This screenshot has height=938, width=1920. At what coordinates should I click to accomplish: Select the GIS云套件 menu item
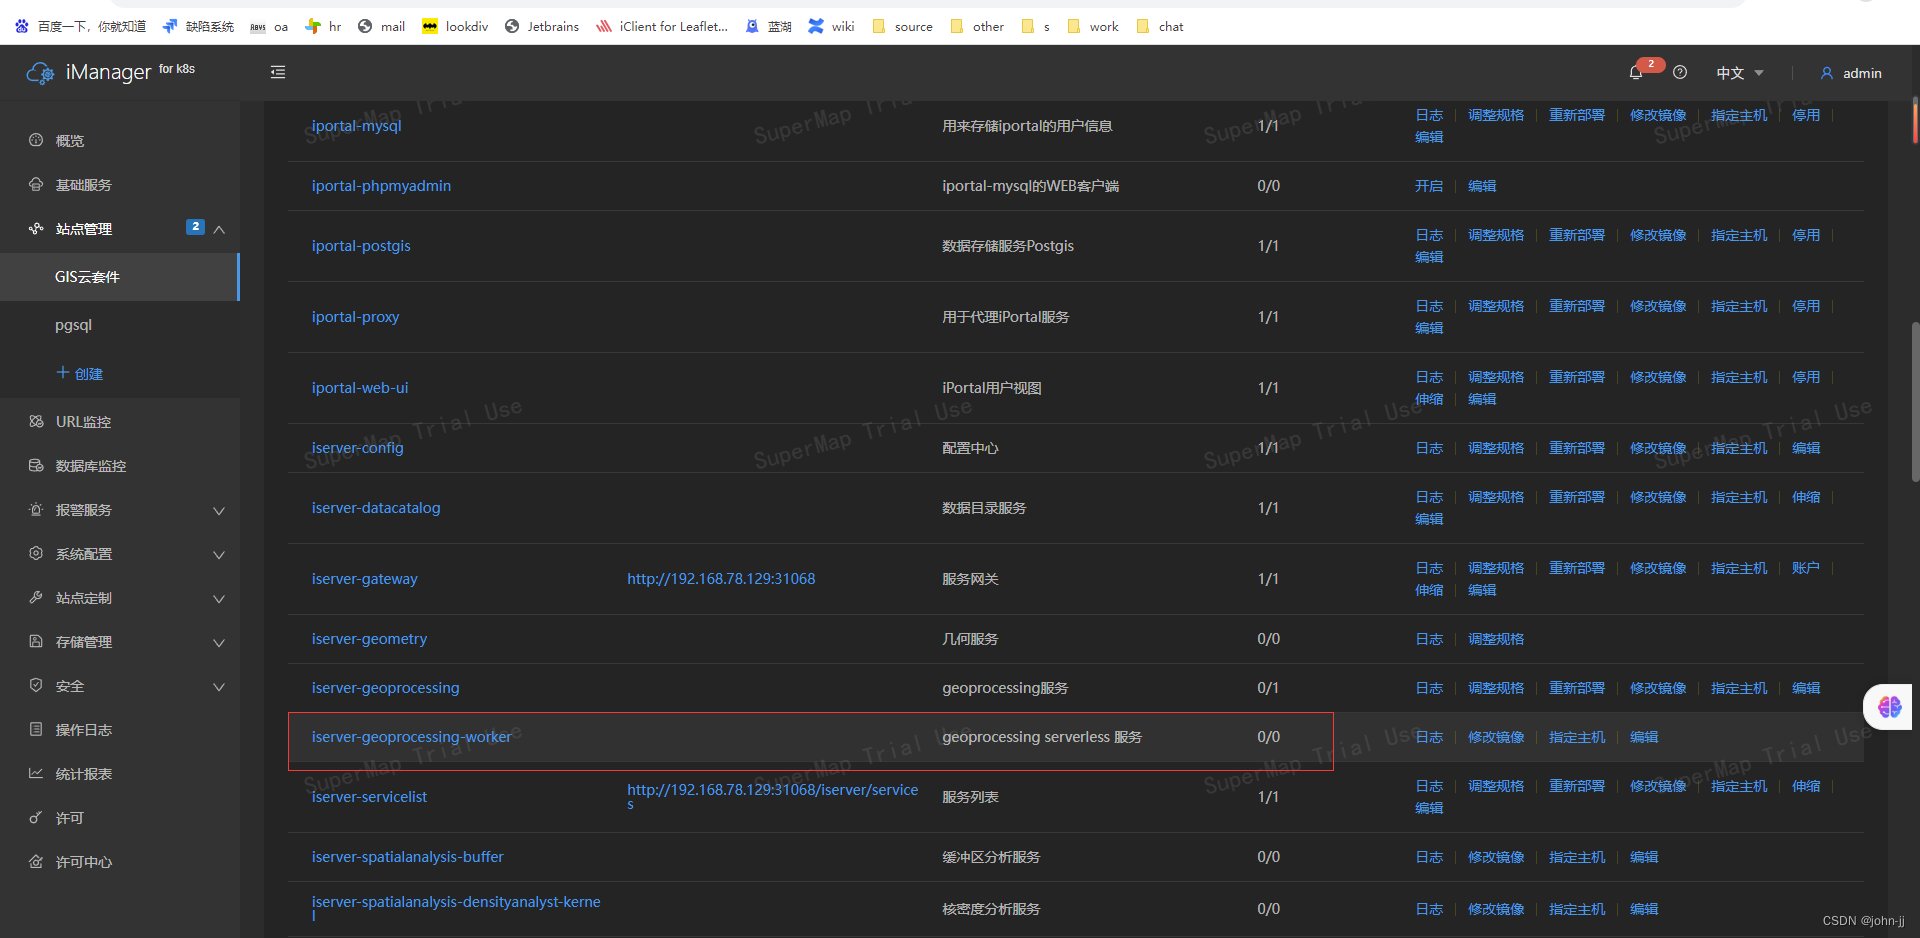pyautogui.click(x=119, y=277)
